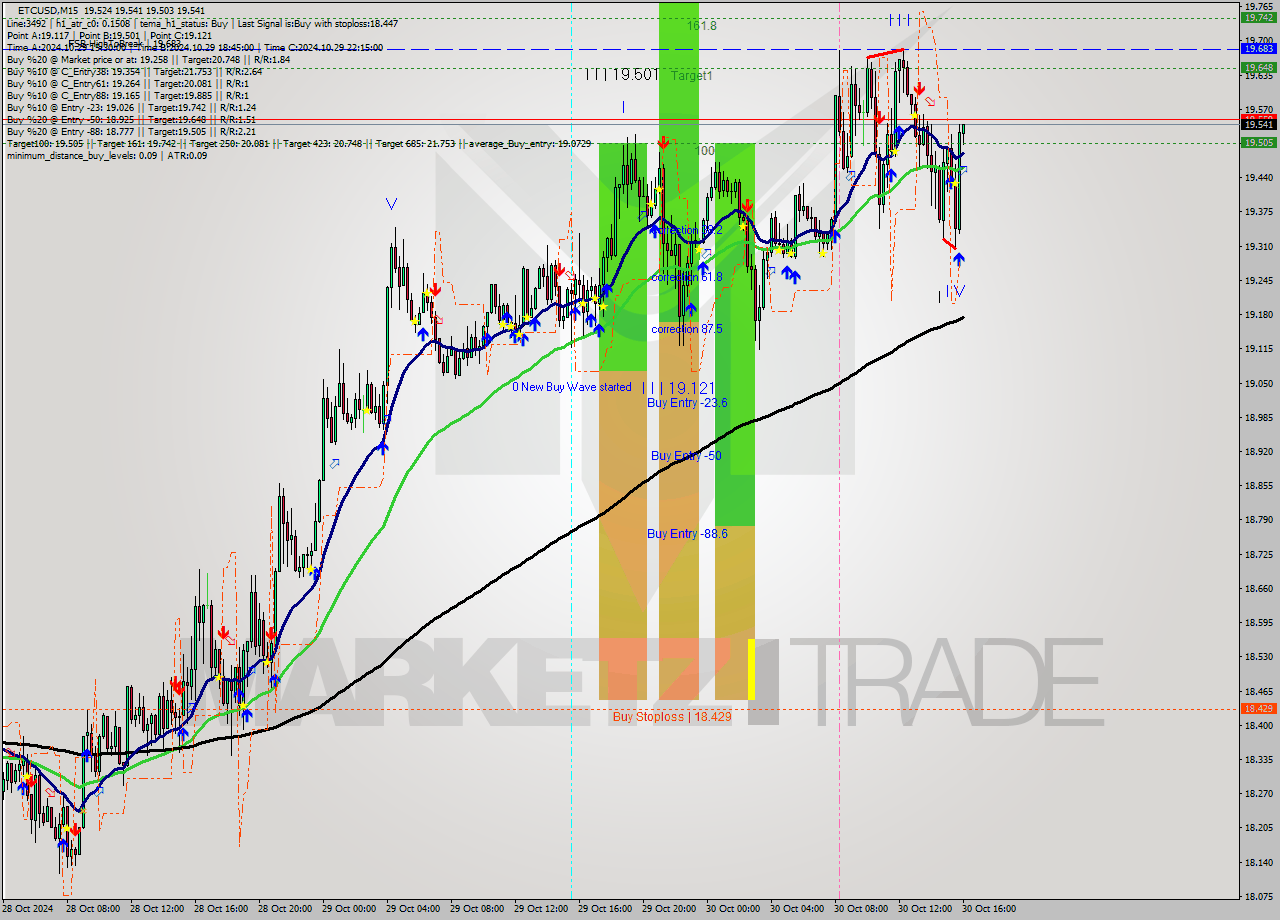The width and height of the screenshot is (1280, 920).
Task: Click the 'Buy Entry -88.6' level label
Action: click(687, 534)
